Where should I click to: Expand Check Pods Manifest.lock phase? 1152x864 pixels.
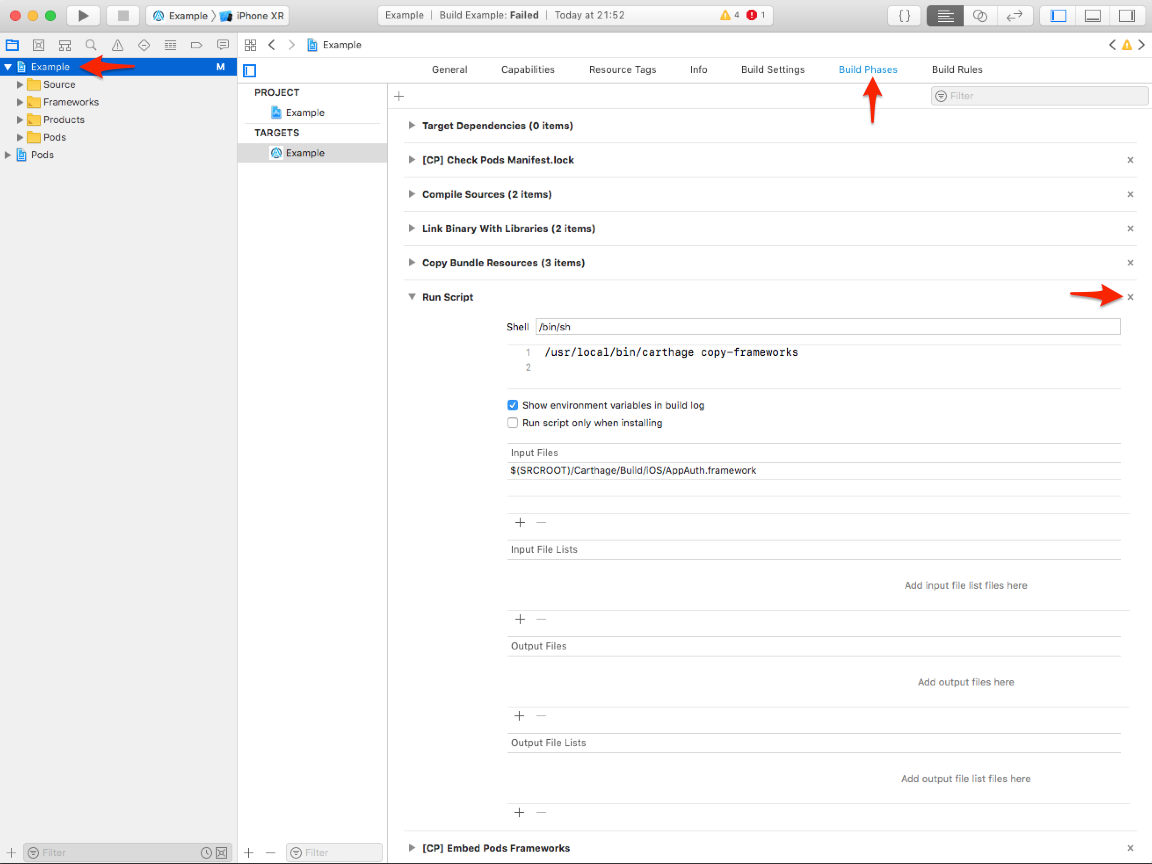412,160
